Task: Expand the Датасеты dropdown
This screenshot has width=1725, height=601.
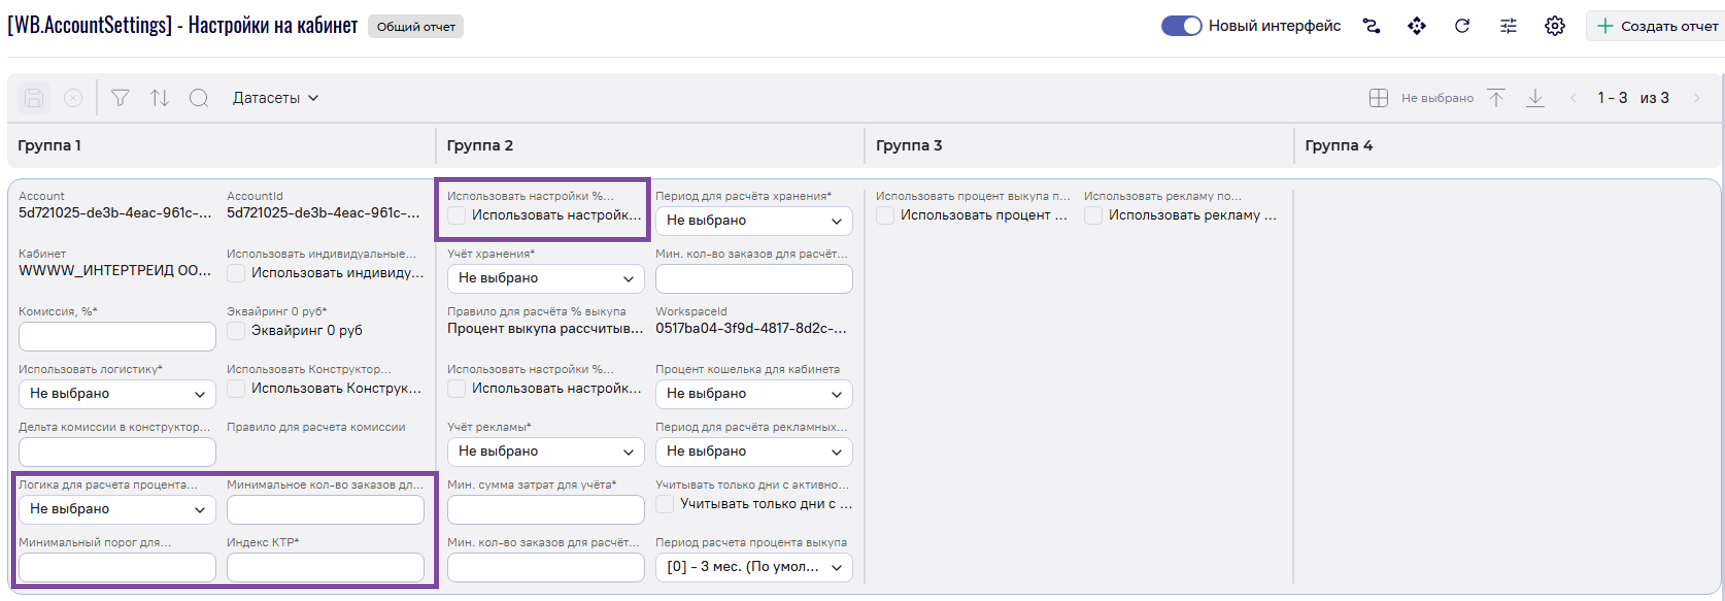Action: pos(275,98)
